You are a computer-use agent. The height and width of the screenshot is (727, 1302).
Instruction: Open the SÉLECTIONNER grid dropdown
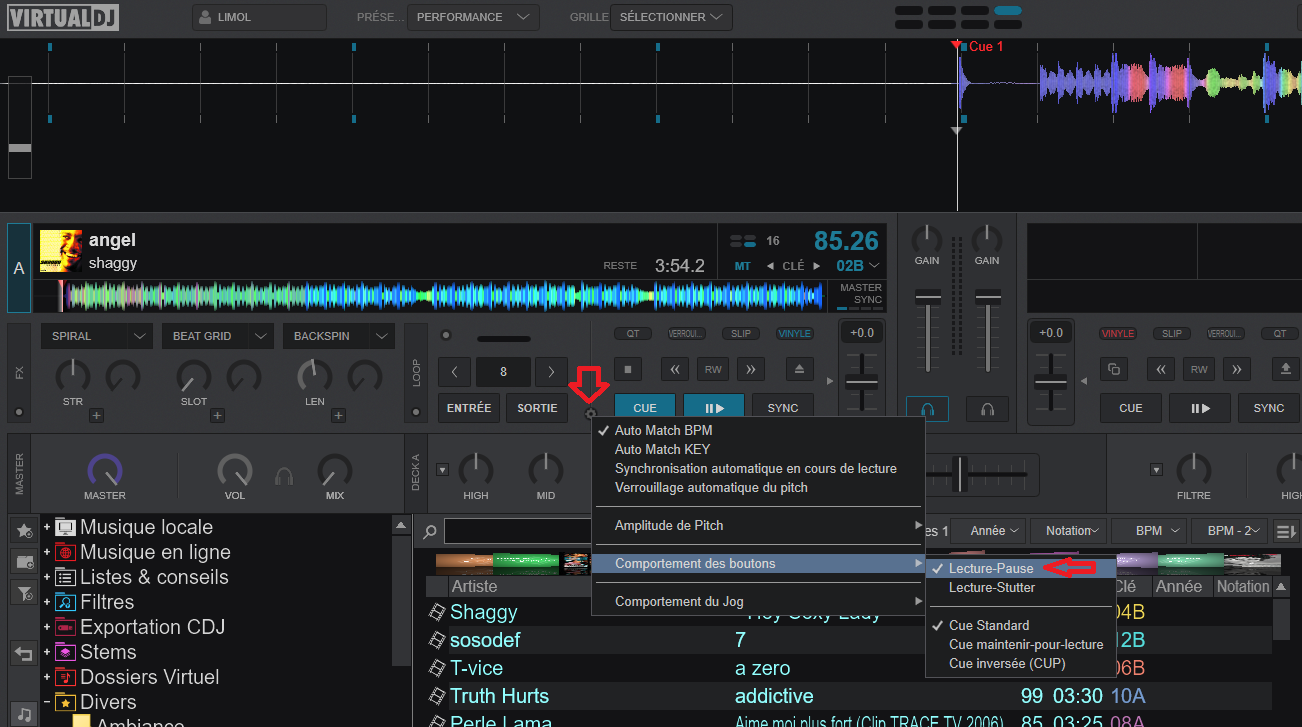[671, 17]
